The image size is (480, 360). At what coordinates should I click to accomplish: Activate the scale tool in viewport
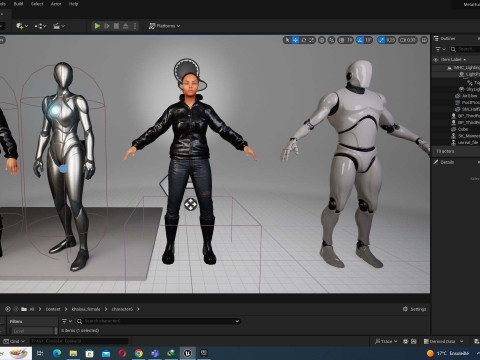pos(311,40)
